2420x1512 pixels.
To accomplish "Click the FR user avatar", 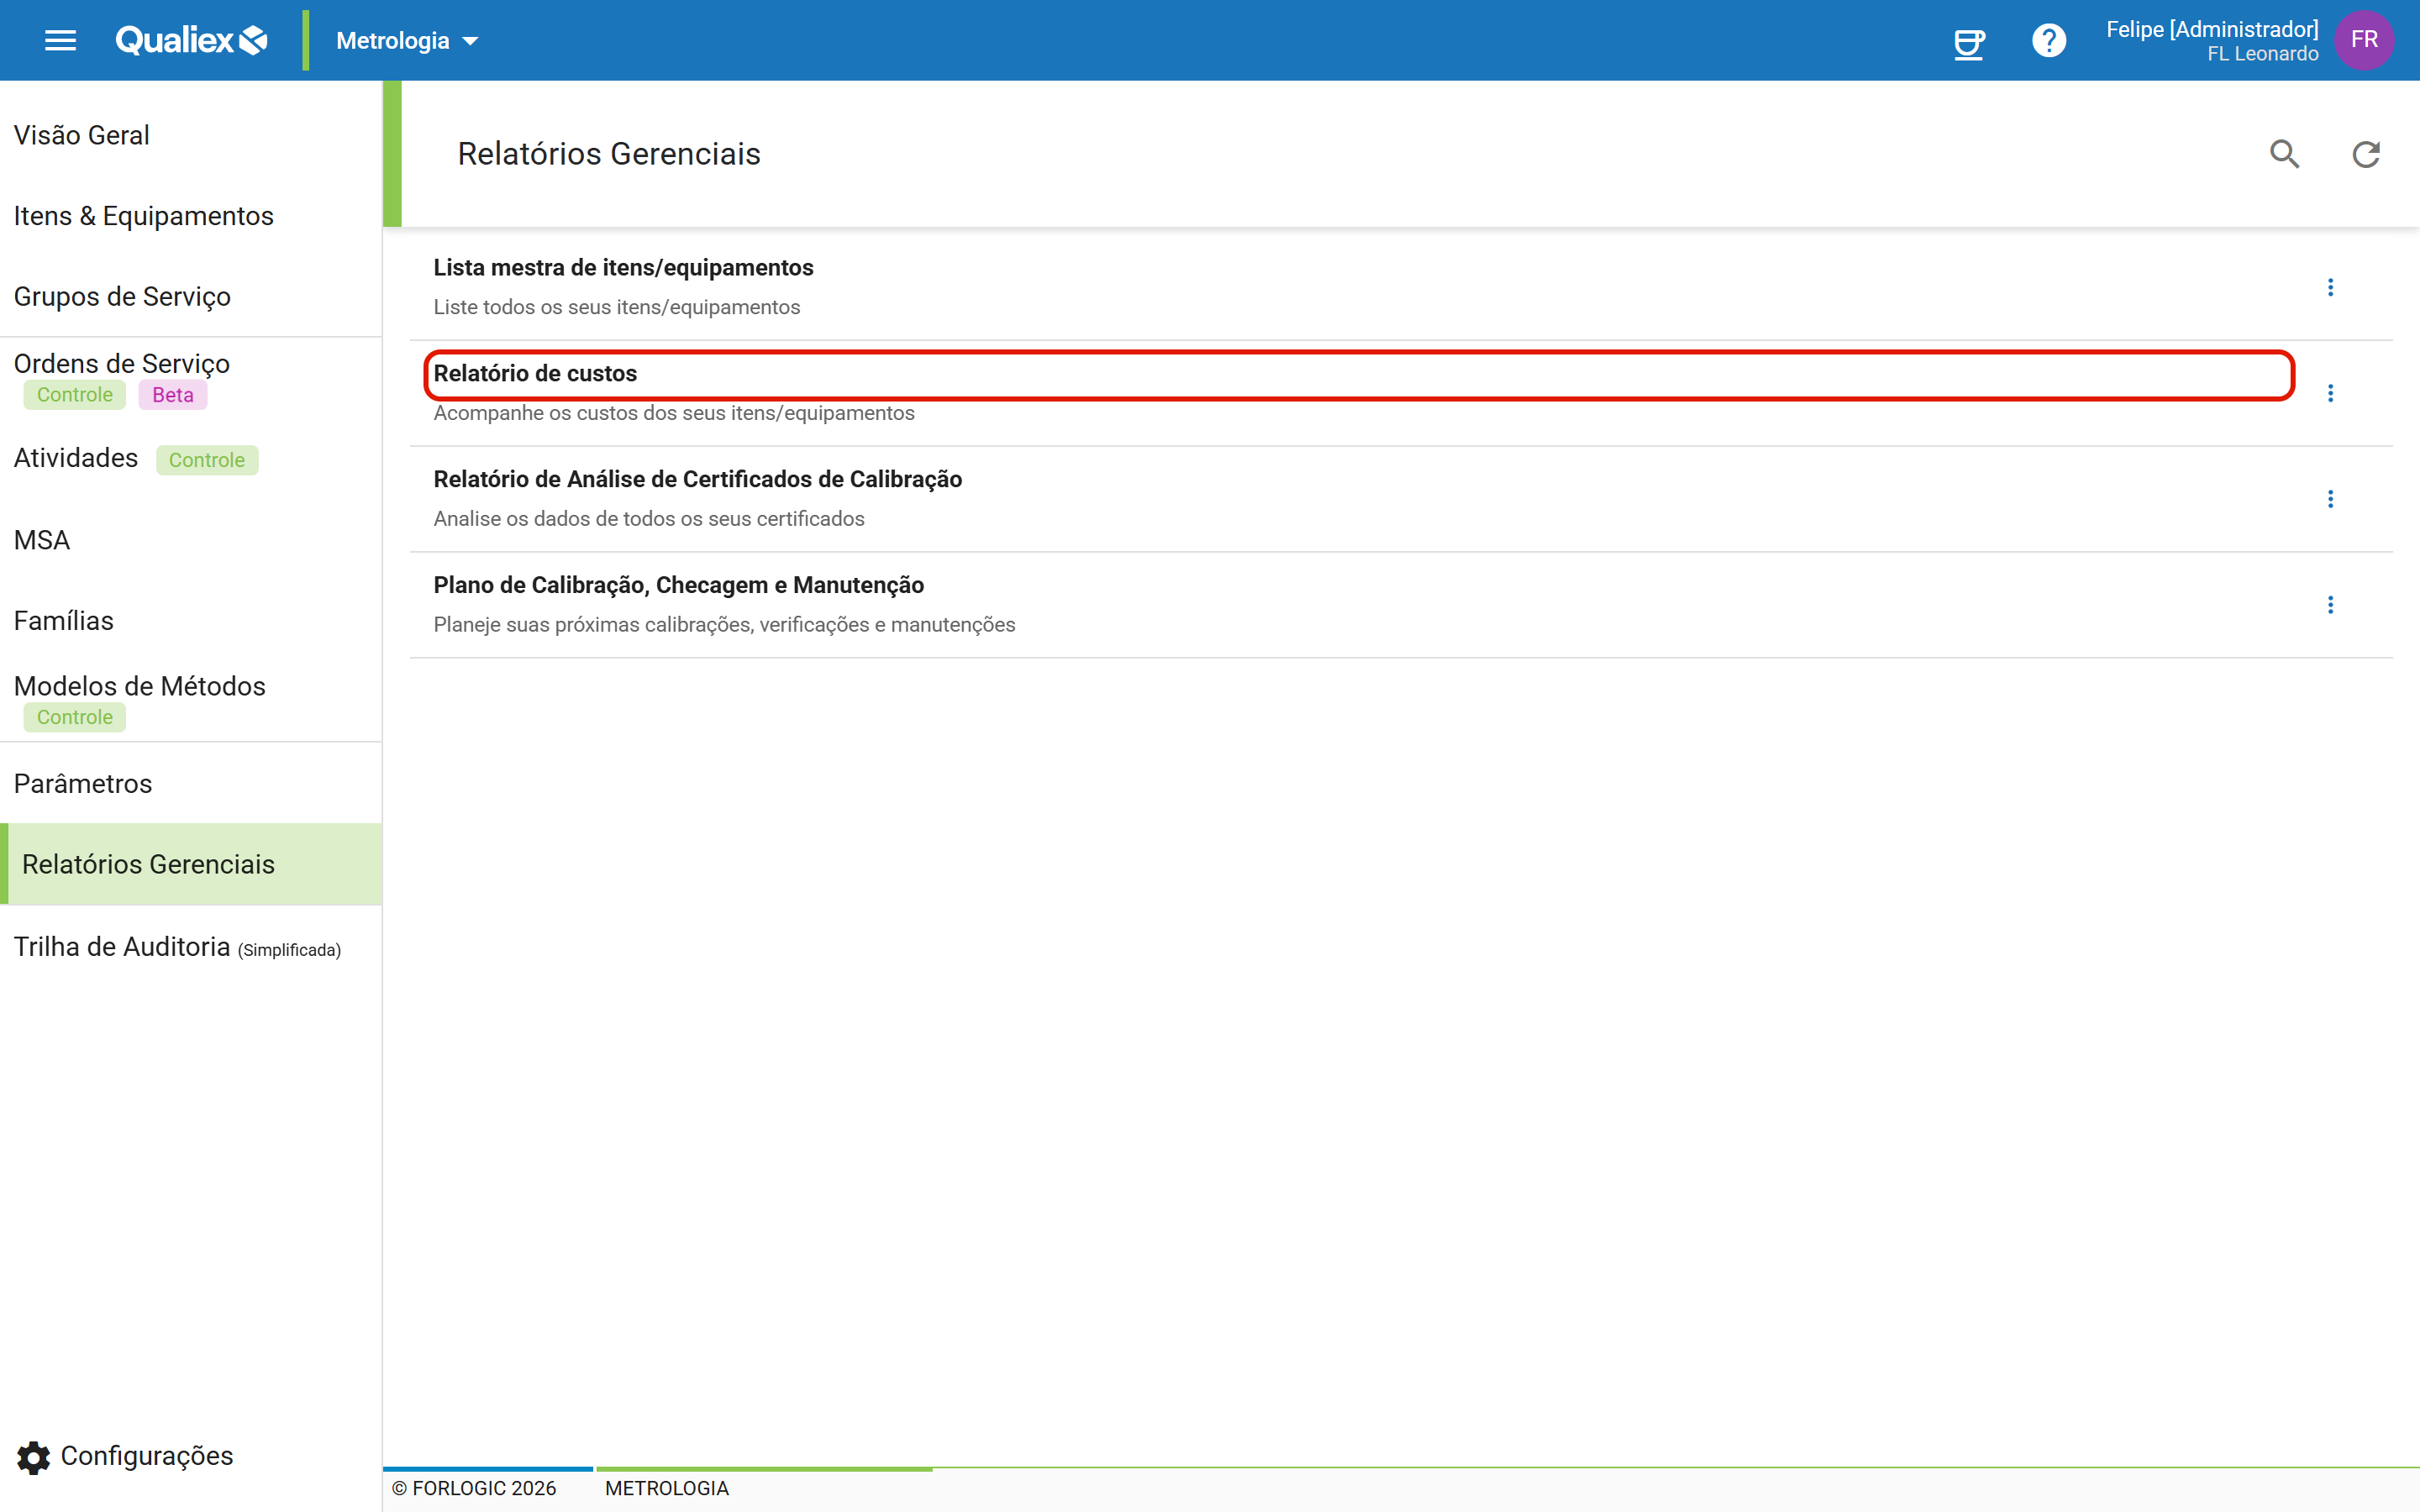I will click(x=2364, y=40).
